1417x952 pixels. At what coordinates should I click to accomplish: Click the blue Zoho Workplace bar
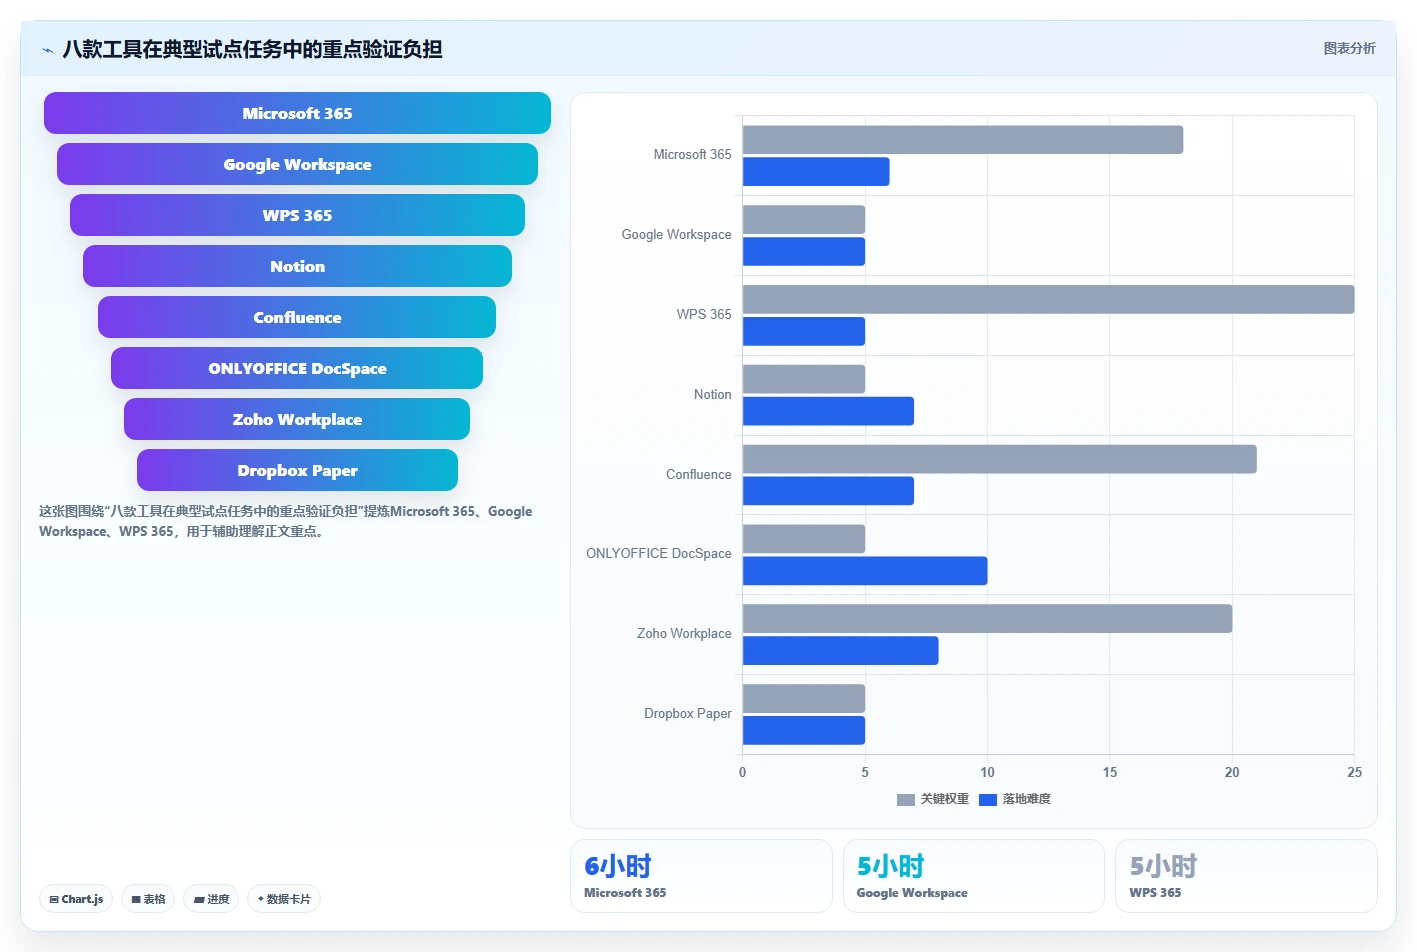840,651
